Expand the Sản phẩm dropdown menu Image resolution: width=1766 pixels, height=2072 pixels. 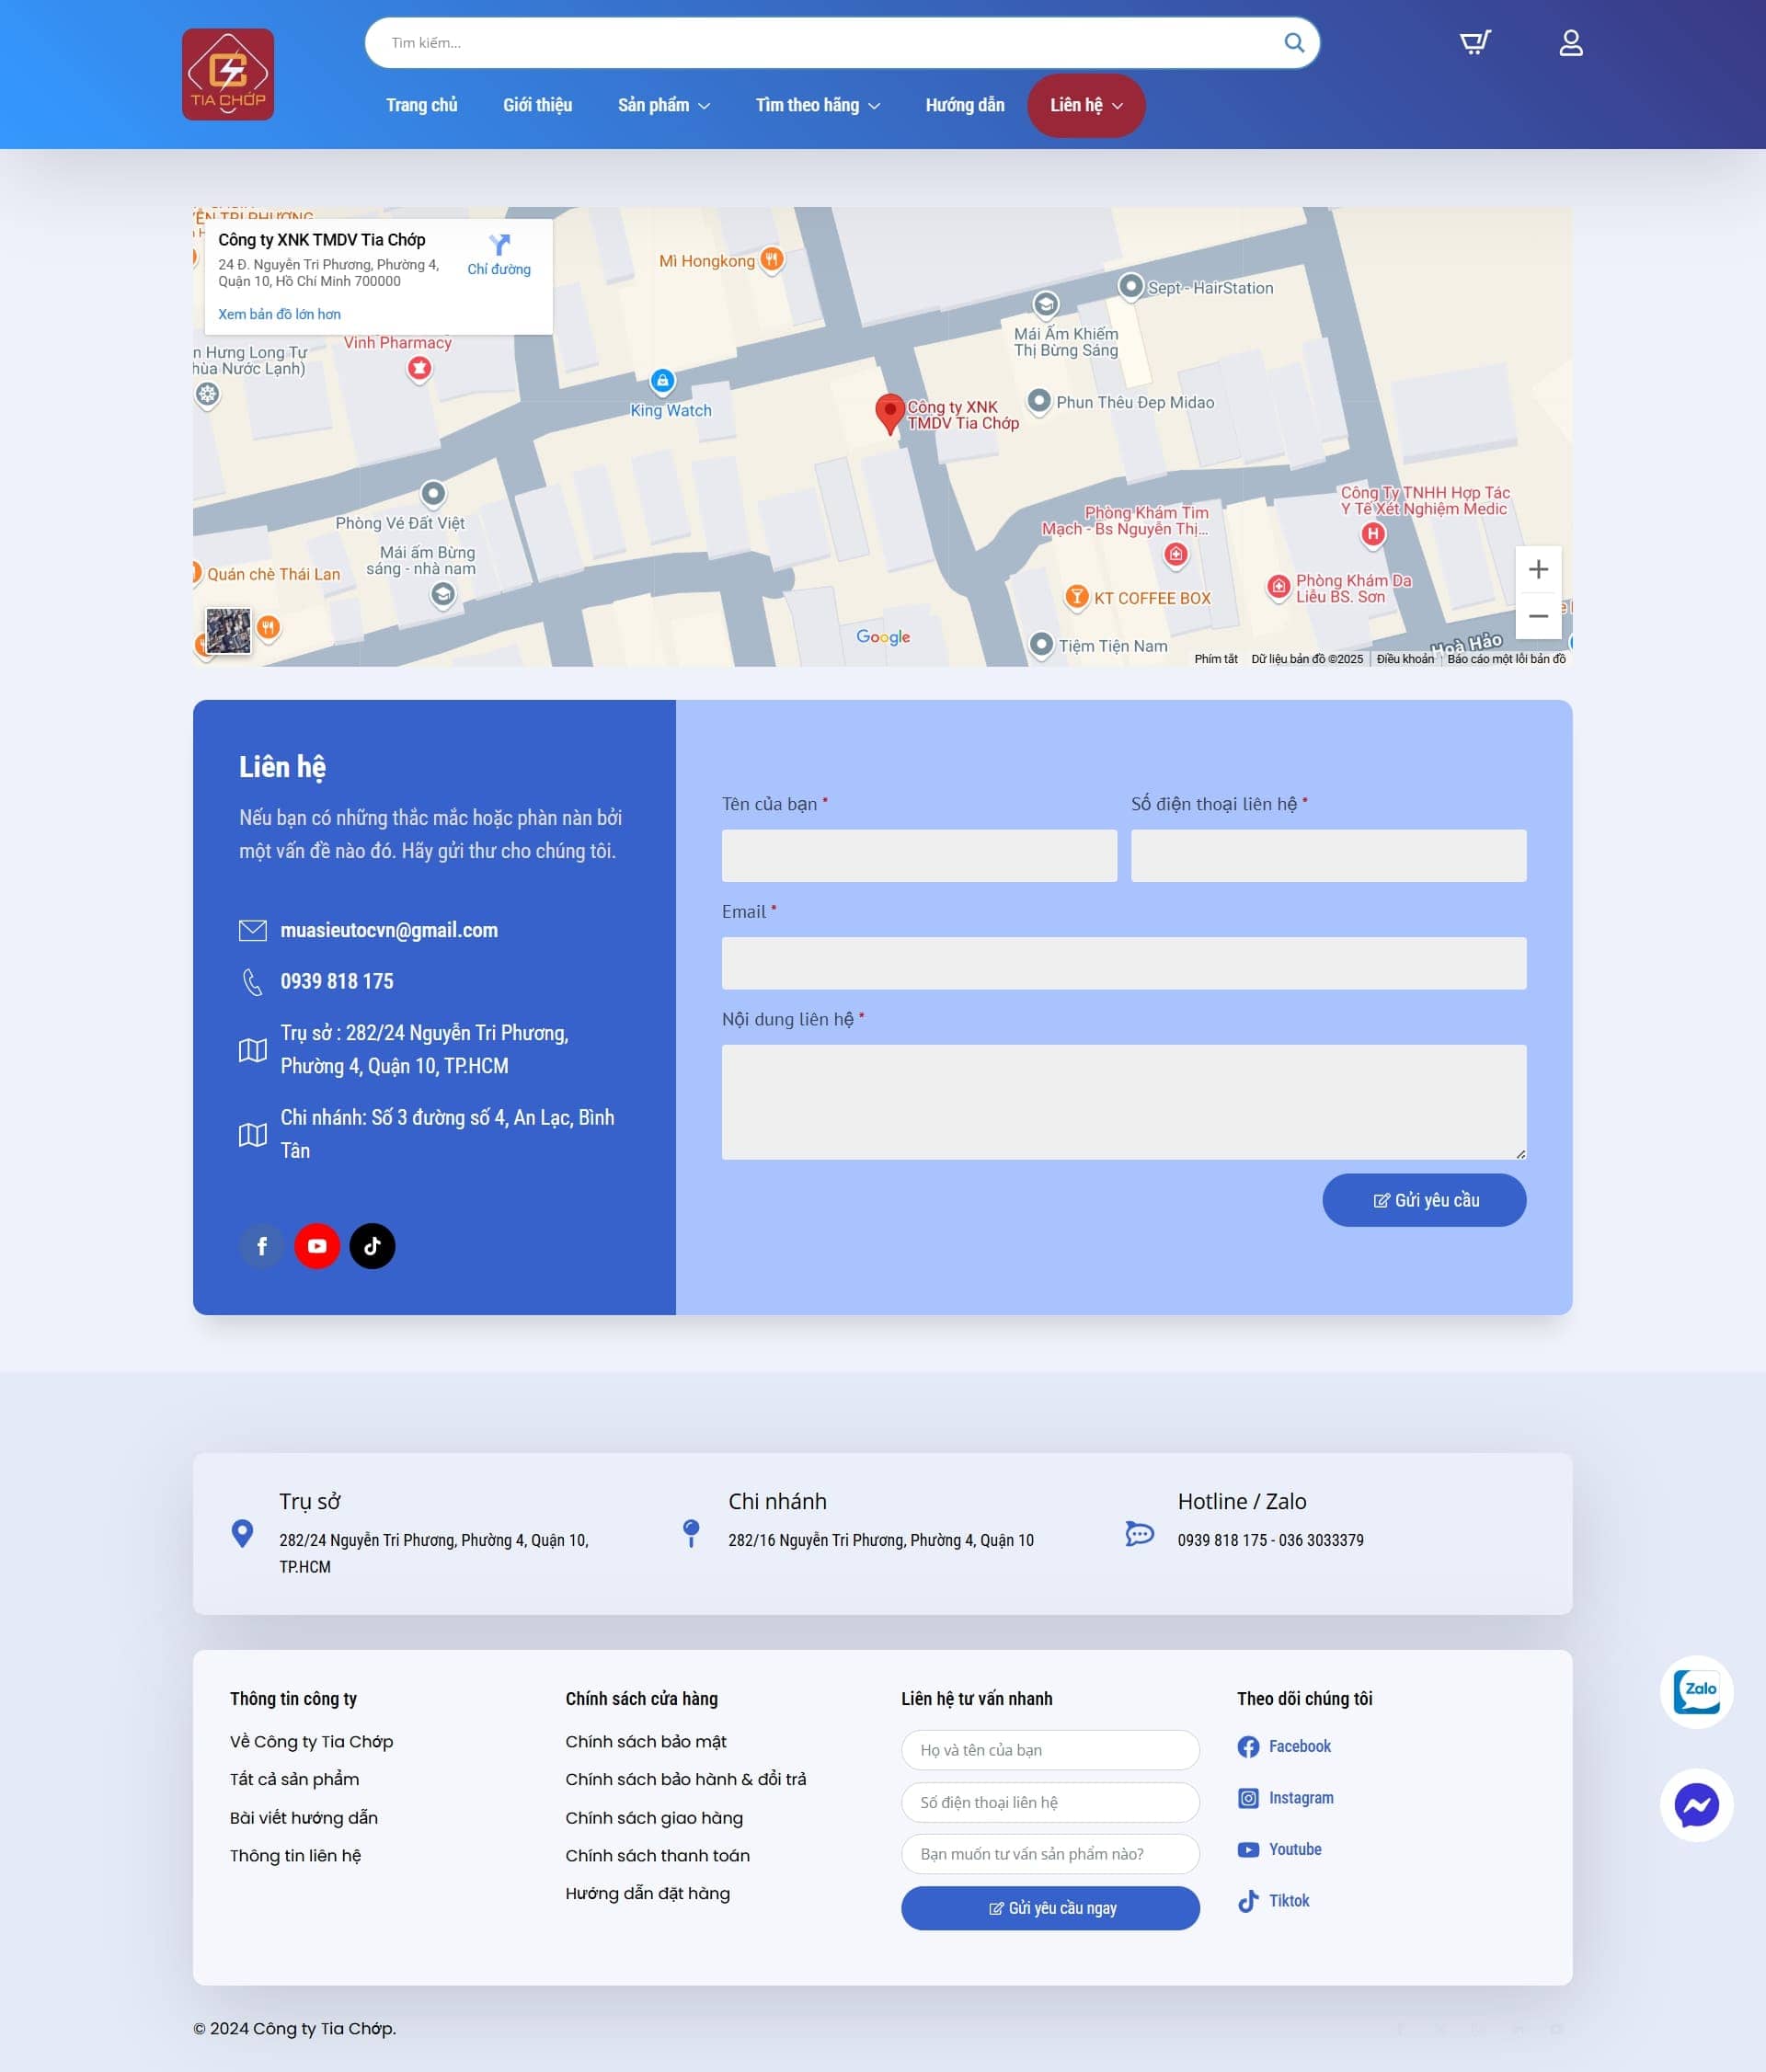coord(663,105)
